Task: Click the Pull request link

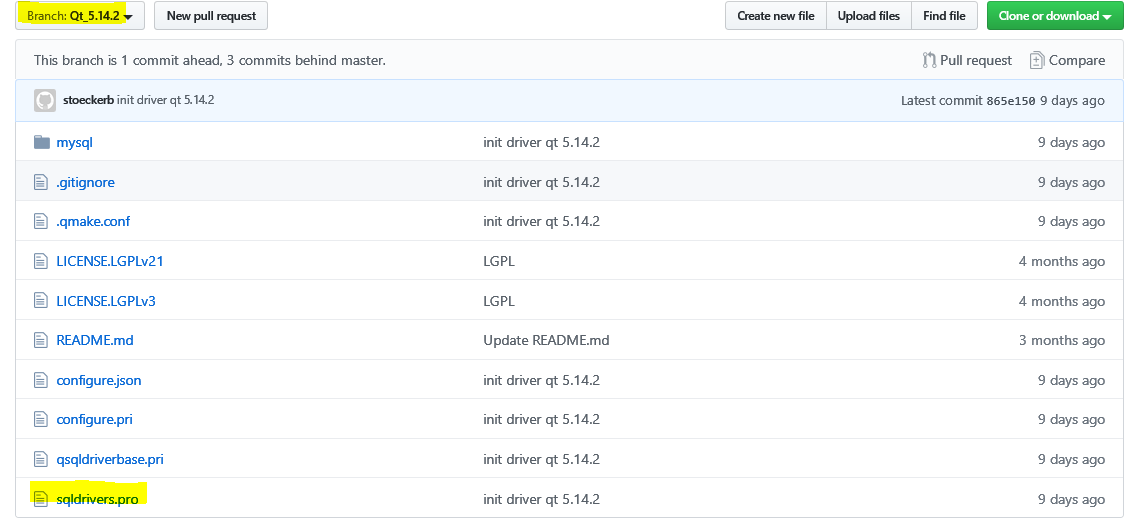Action: 976,60
